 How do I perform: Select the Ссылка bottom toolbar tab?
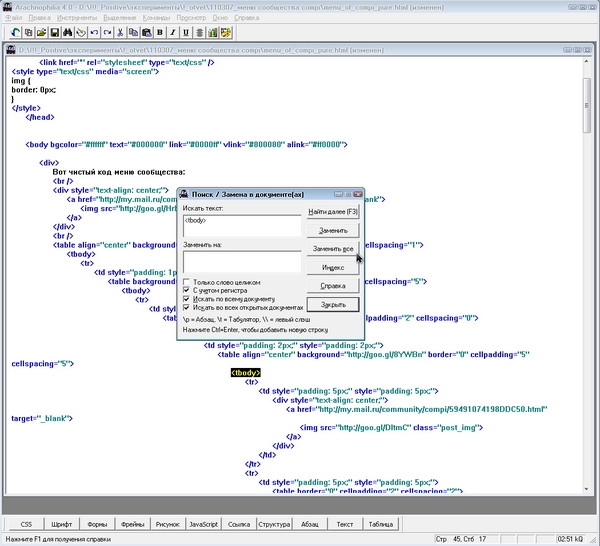[239, 524]
